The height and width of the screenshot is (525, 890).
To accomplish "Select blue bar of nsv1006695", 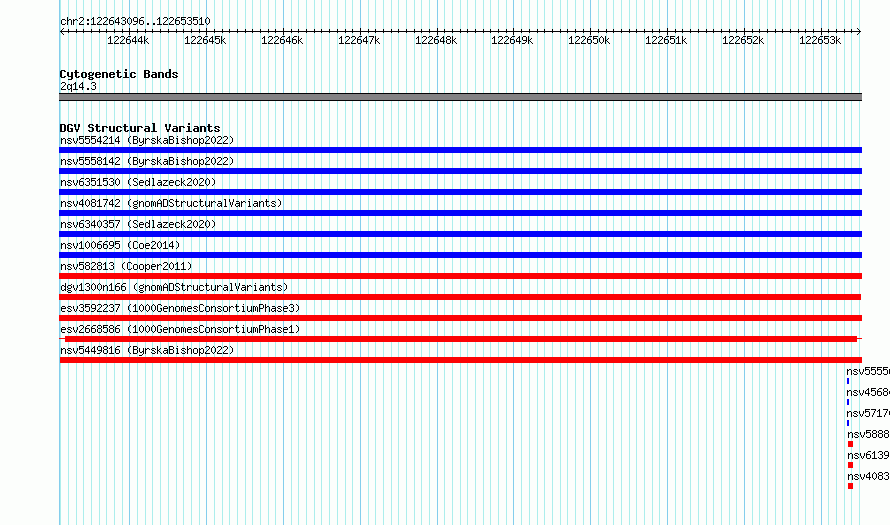I will click(x=460, y=255).
